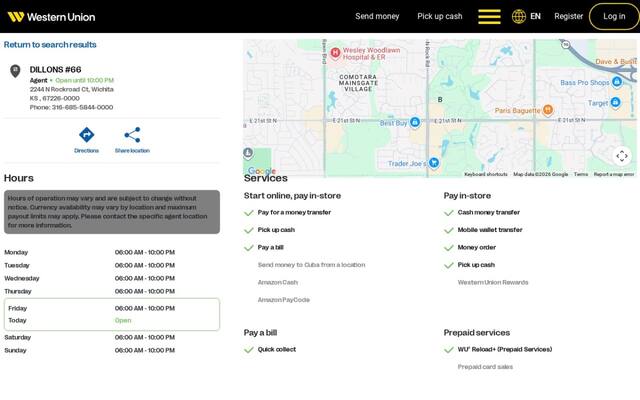Click the Directions arrow icon
The width and height of the screenshot is (640, 400).
click(87, 135)
